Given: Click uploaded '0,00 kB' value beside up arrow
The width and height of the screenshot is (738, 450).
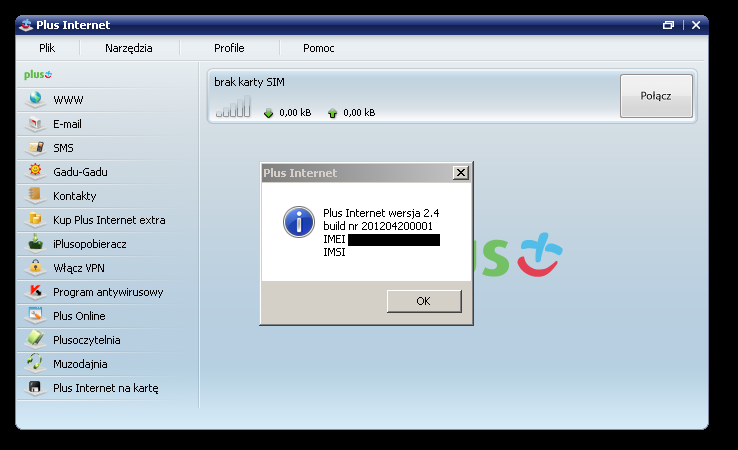Looking at the screenshot, I should [359, 113].
